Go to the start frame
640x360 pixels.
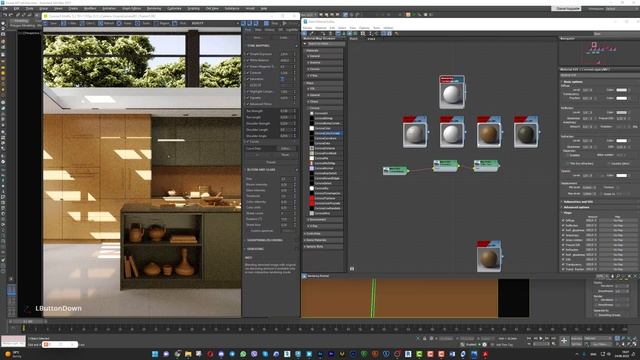point(529,338)
